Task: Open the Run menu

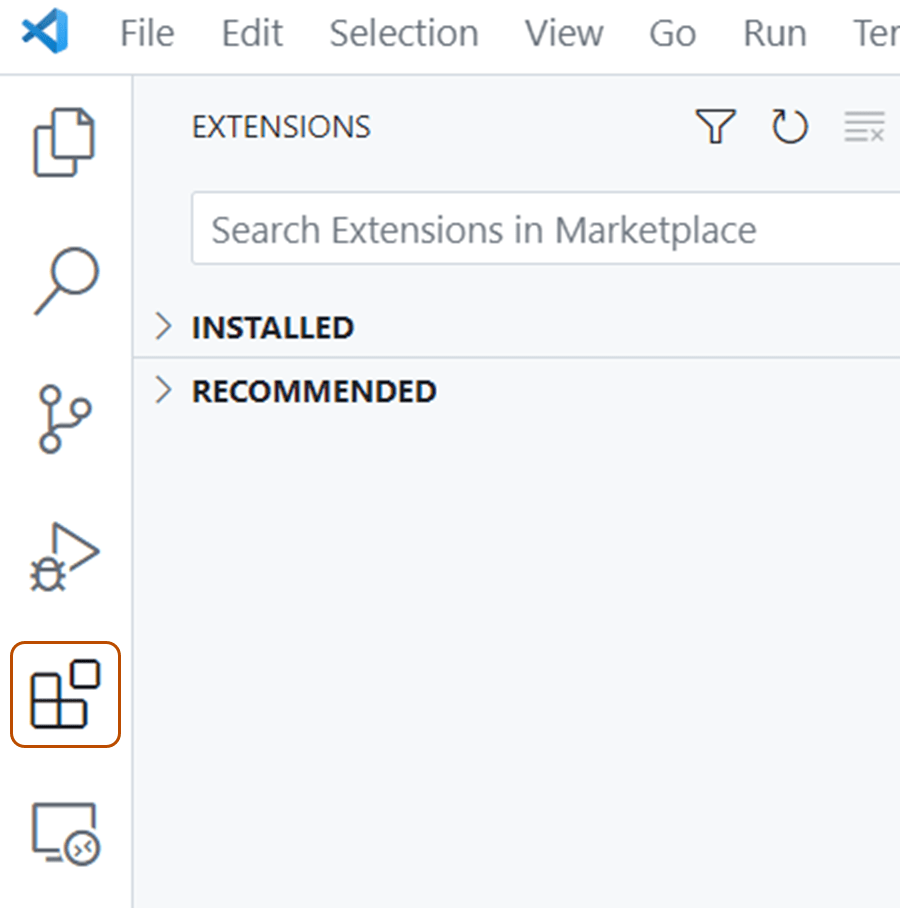Action: pyautogui.click(x=774, y=33)
